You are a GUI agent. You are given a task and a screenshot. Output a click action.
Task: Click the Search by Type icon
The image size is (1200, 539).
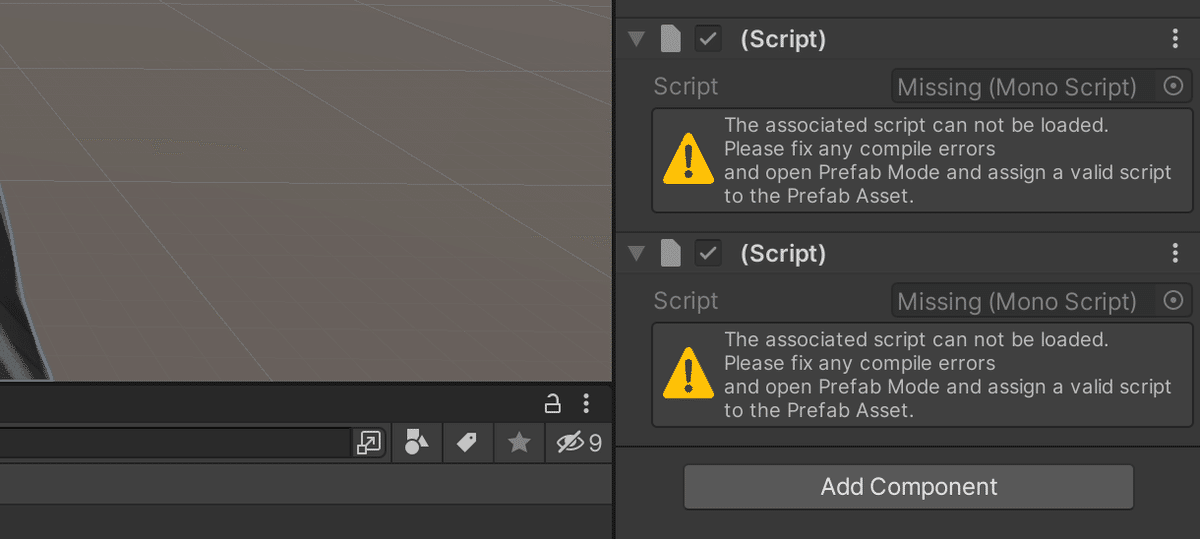click(416, 442)
